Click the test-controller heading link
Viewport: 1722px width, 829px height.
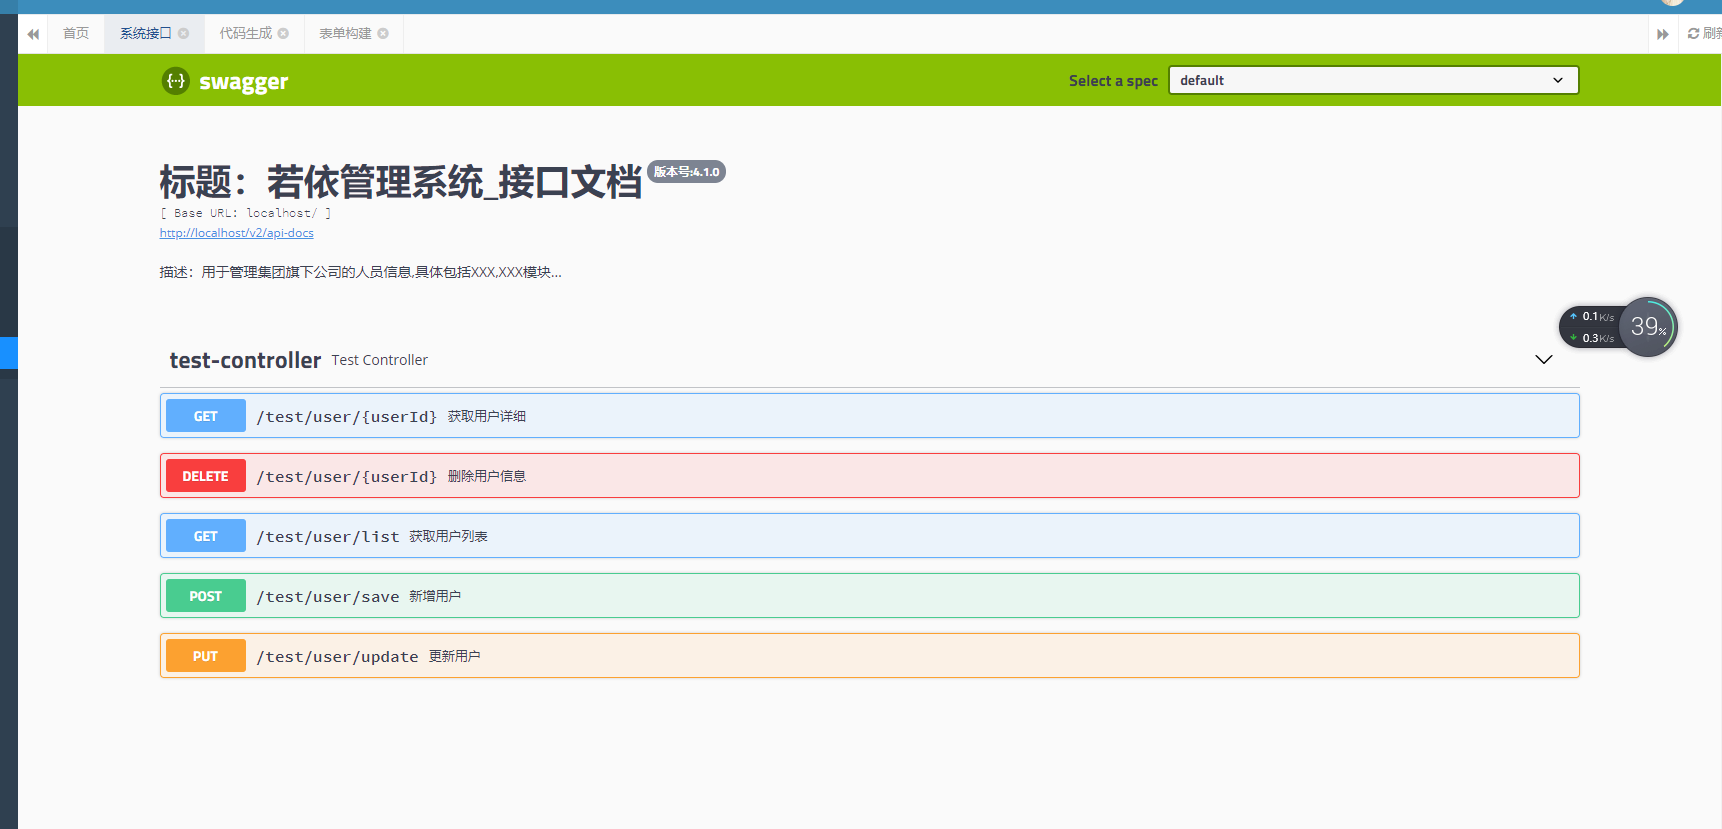point(245,360)
